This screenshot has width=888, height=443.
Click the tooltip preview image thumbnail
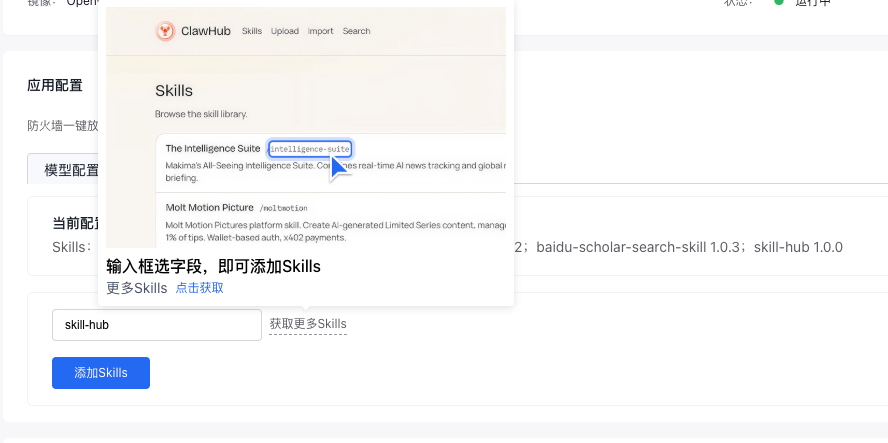click(306, 127)
